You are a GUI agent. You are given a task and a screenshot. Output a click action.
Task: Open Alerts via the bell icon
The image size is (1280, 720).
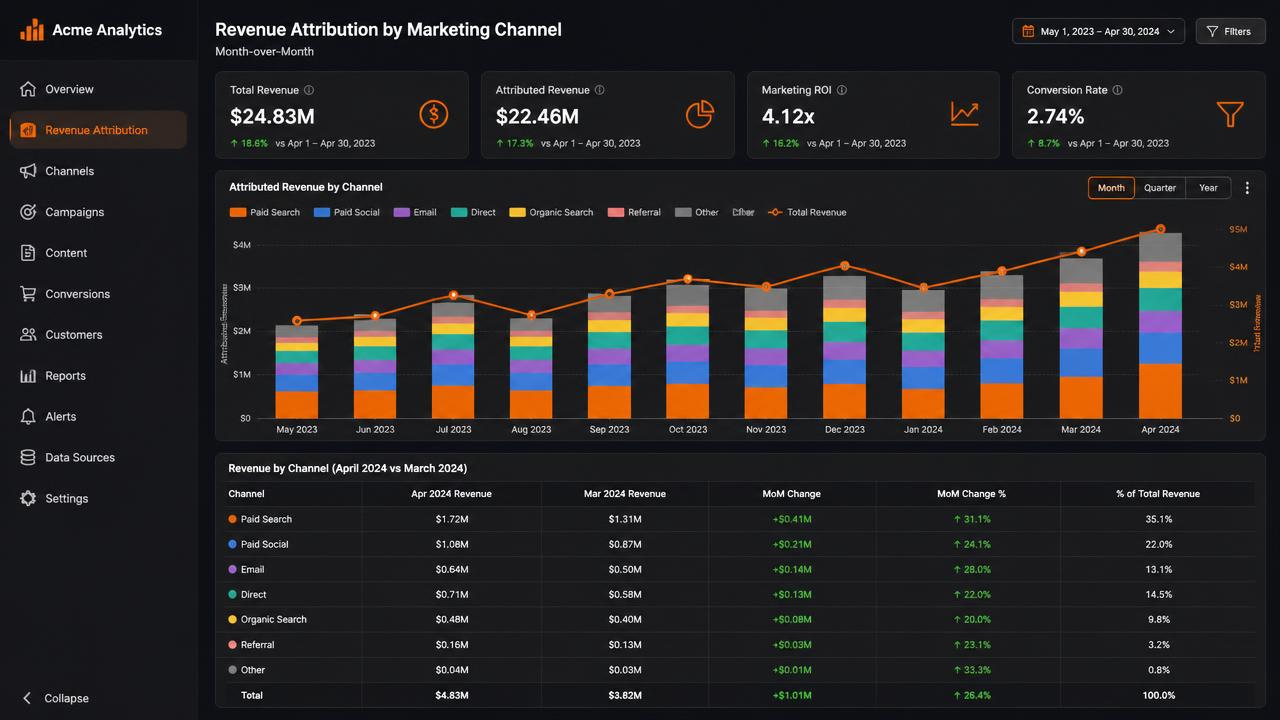tap(28, 417)
